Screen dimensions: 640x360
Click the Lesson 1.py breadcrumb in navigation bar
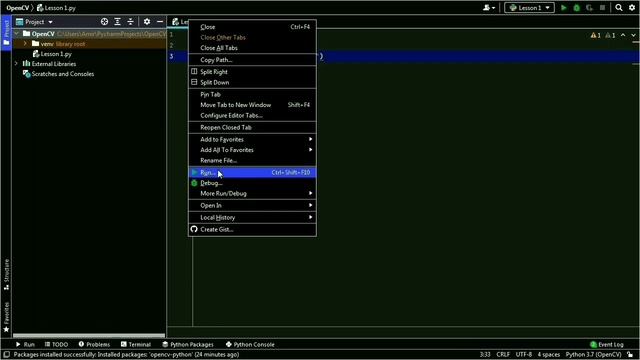[x=56, y=8]
